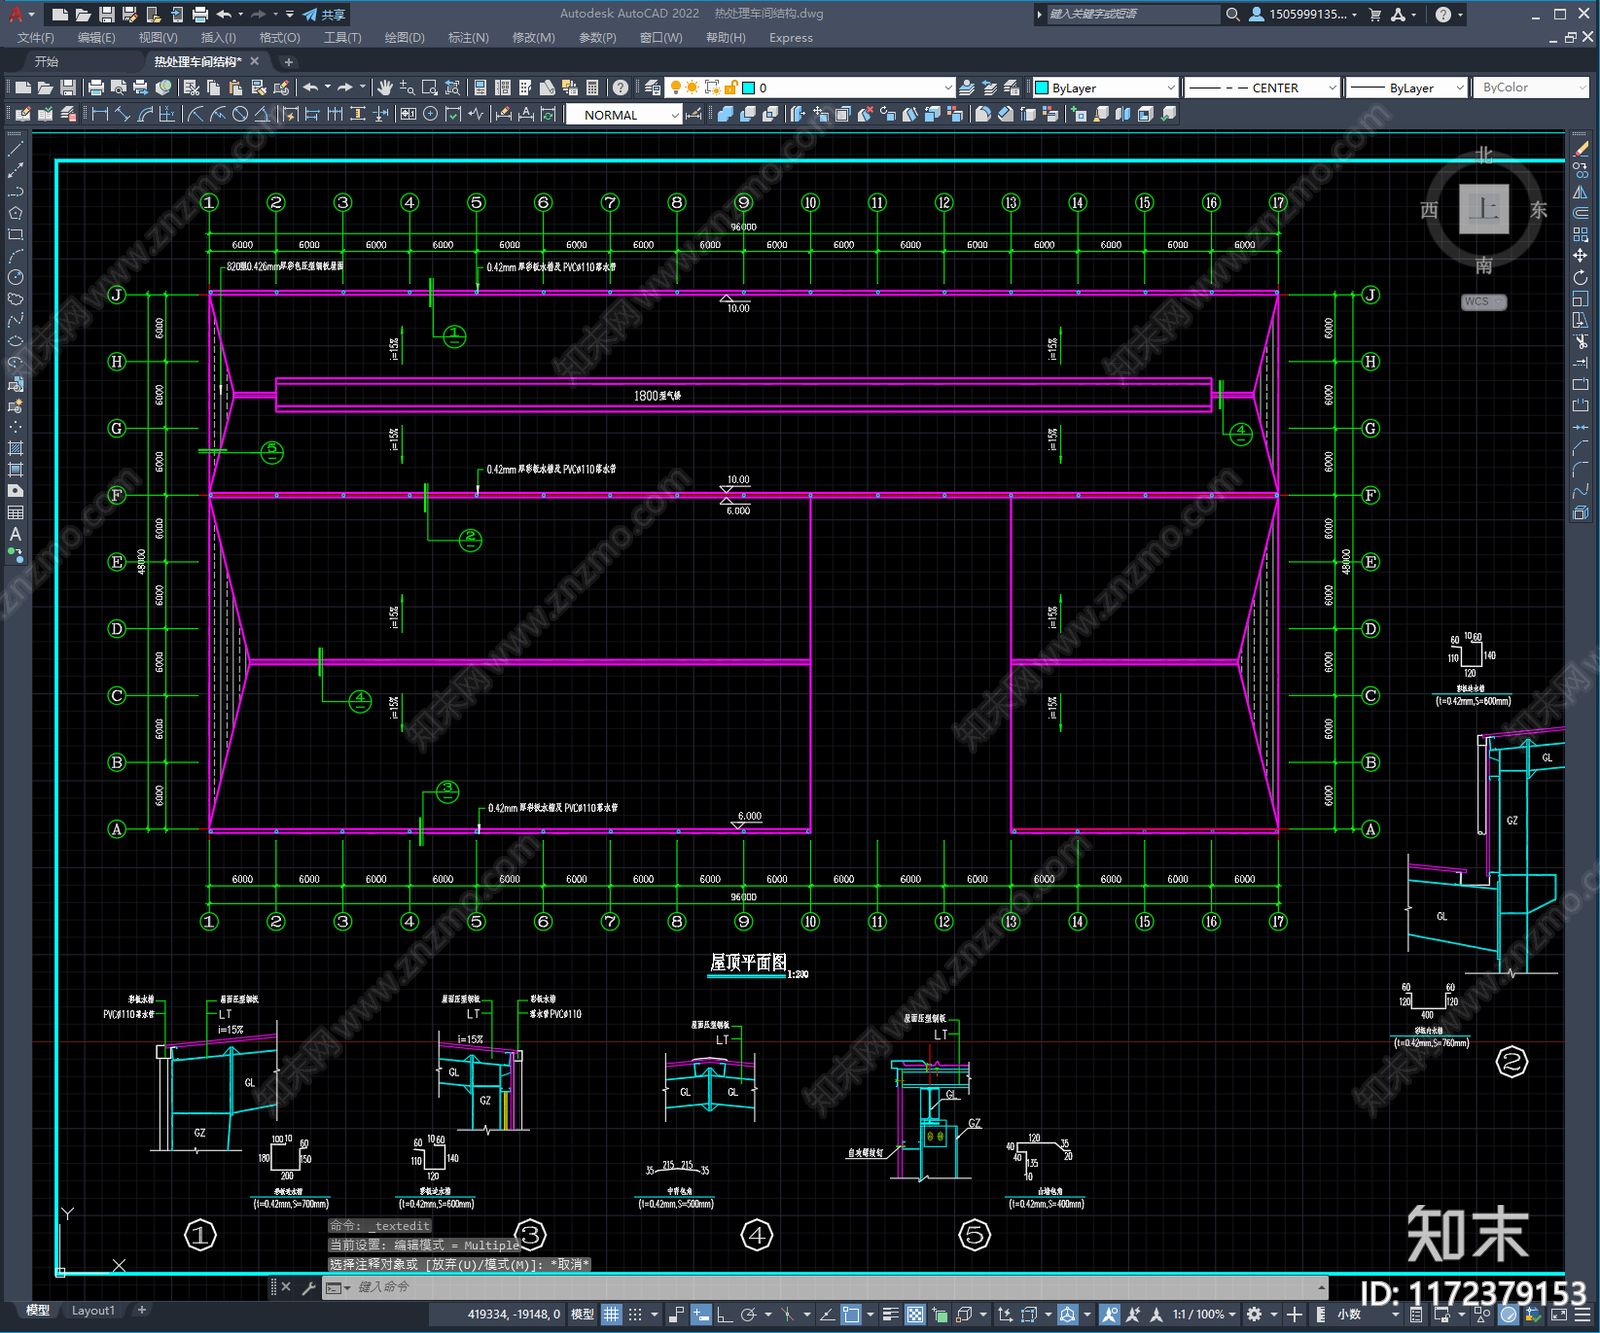Select the Erase tool in modify toolbar
Screen dimensions: 1600x1333
coord(1580,148)
